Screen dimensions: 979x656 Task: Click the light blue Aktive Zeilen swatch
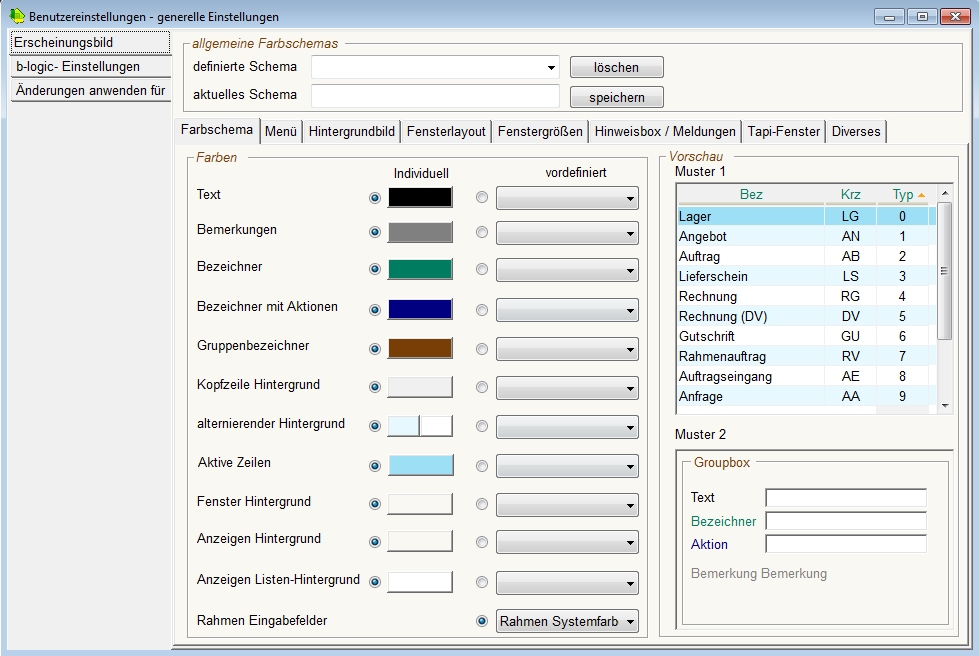click(x=420, y=465)
